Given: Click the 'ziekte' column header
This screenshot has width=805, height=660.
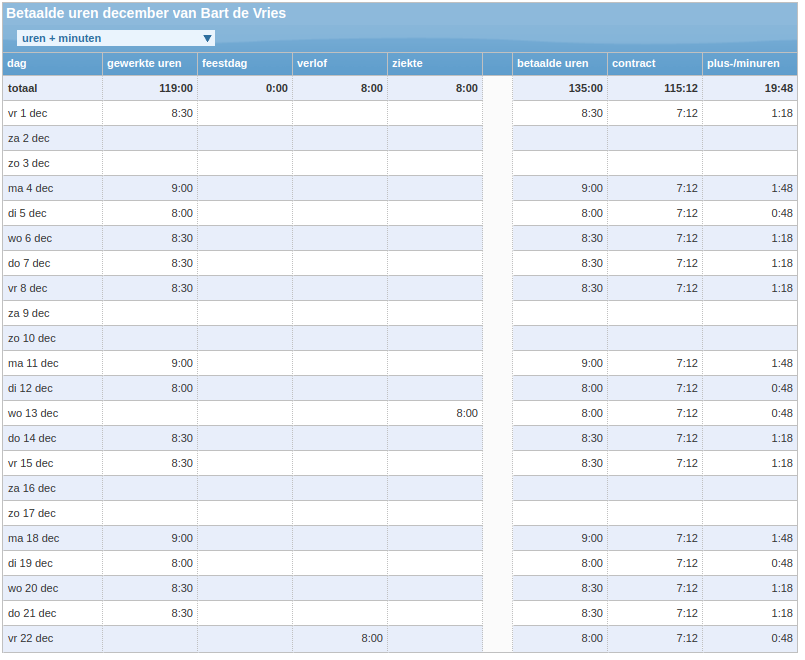Looking at the screenshot, I should coord(407,63).
